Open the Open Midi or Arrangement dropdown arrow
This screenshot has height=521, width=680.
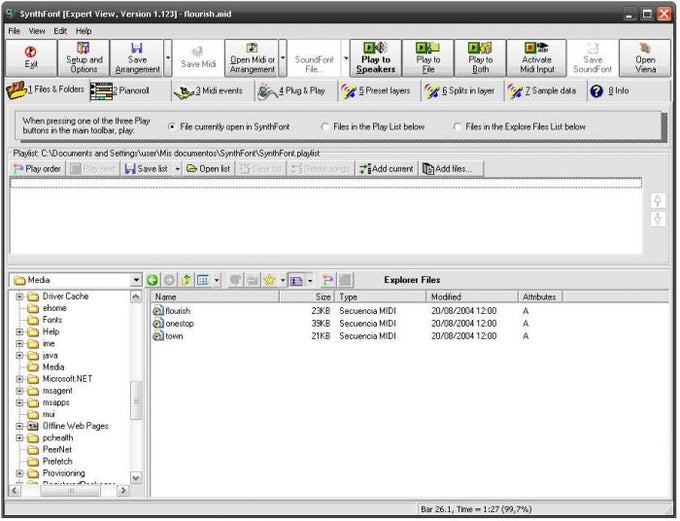pyautogui.click(x=283, y=58)
